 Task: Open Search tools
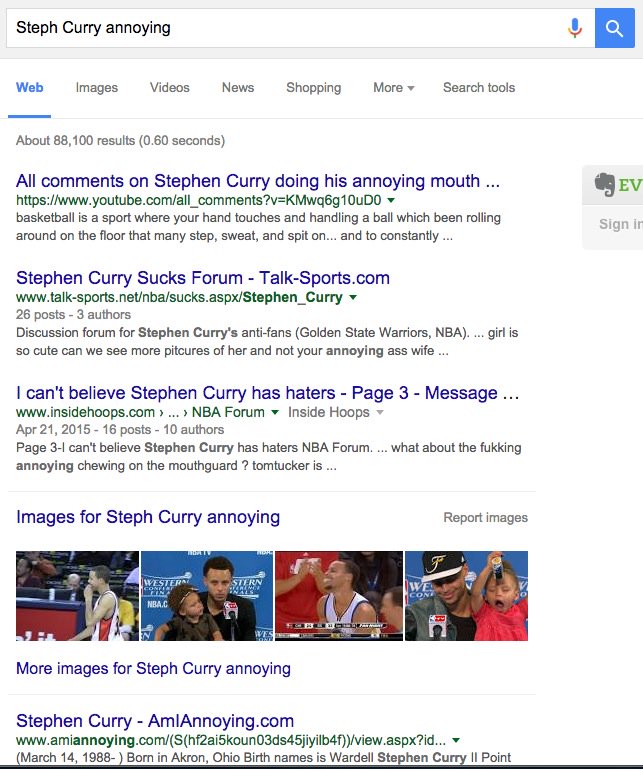click(x=479, y=88)
